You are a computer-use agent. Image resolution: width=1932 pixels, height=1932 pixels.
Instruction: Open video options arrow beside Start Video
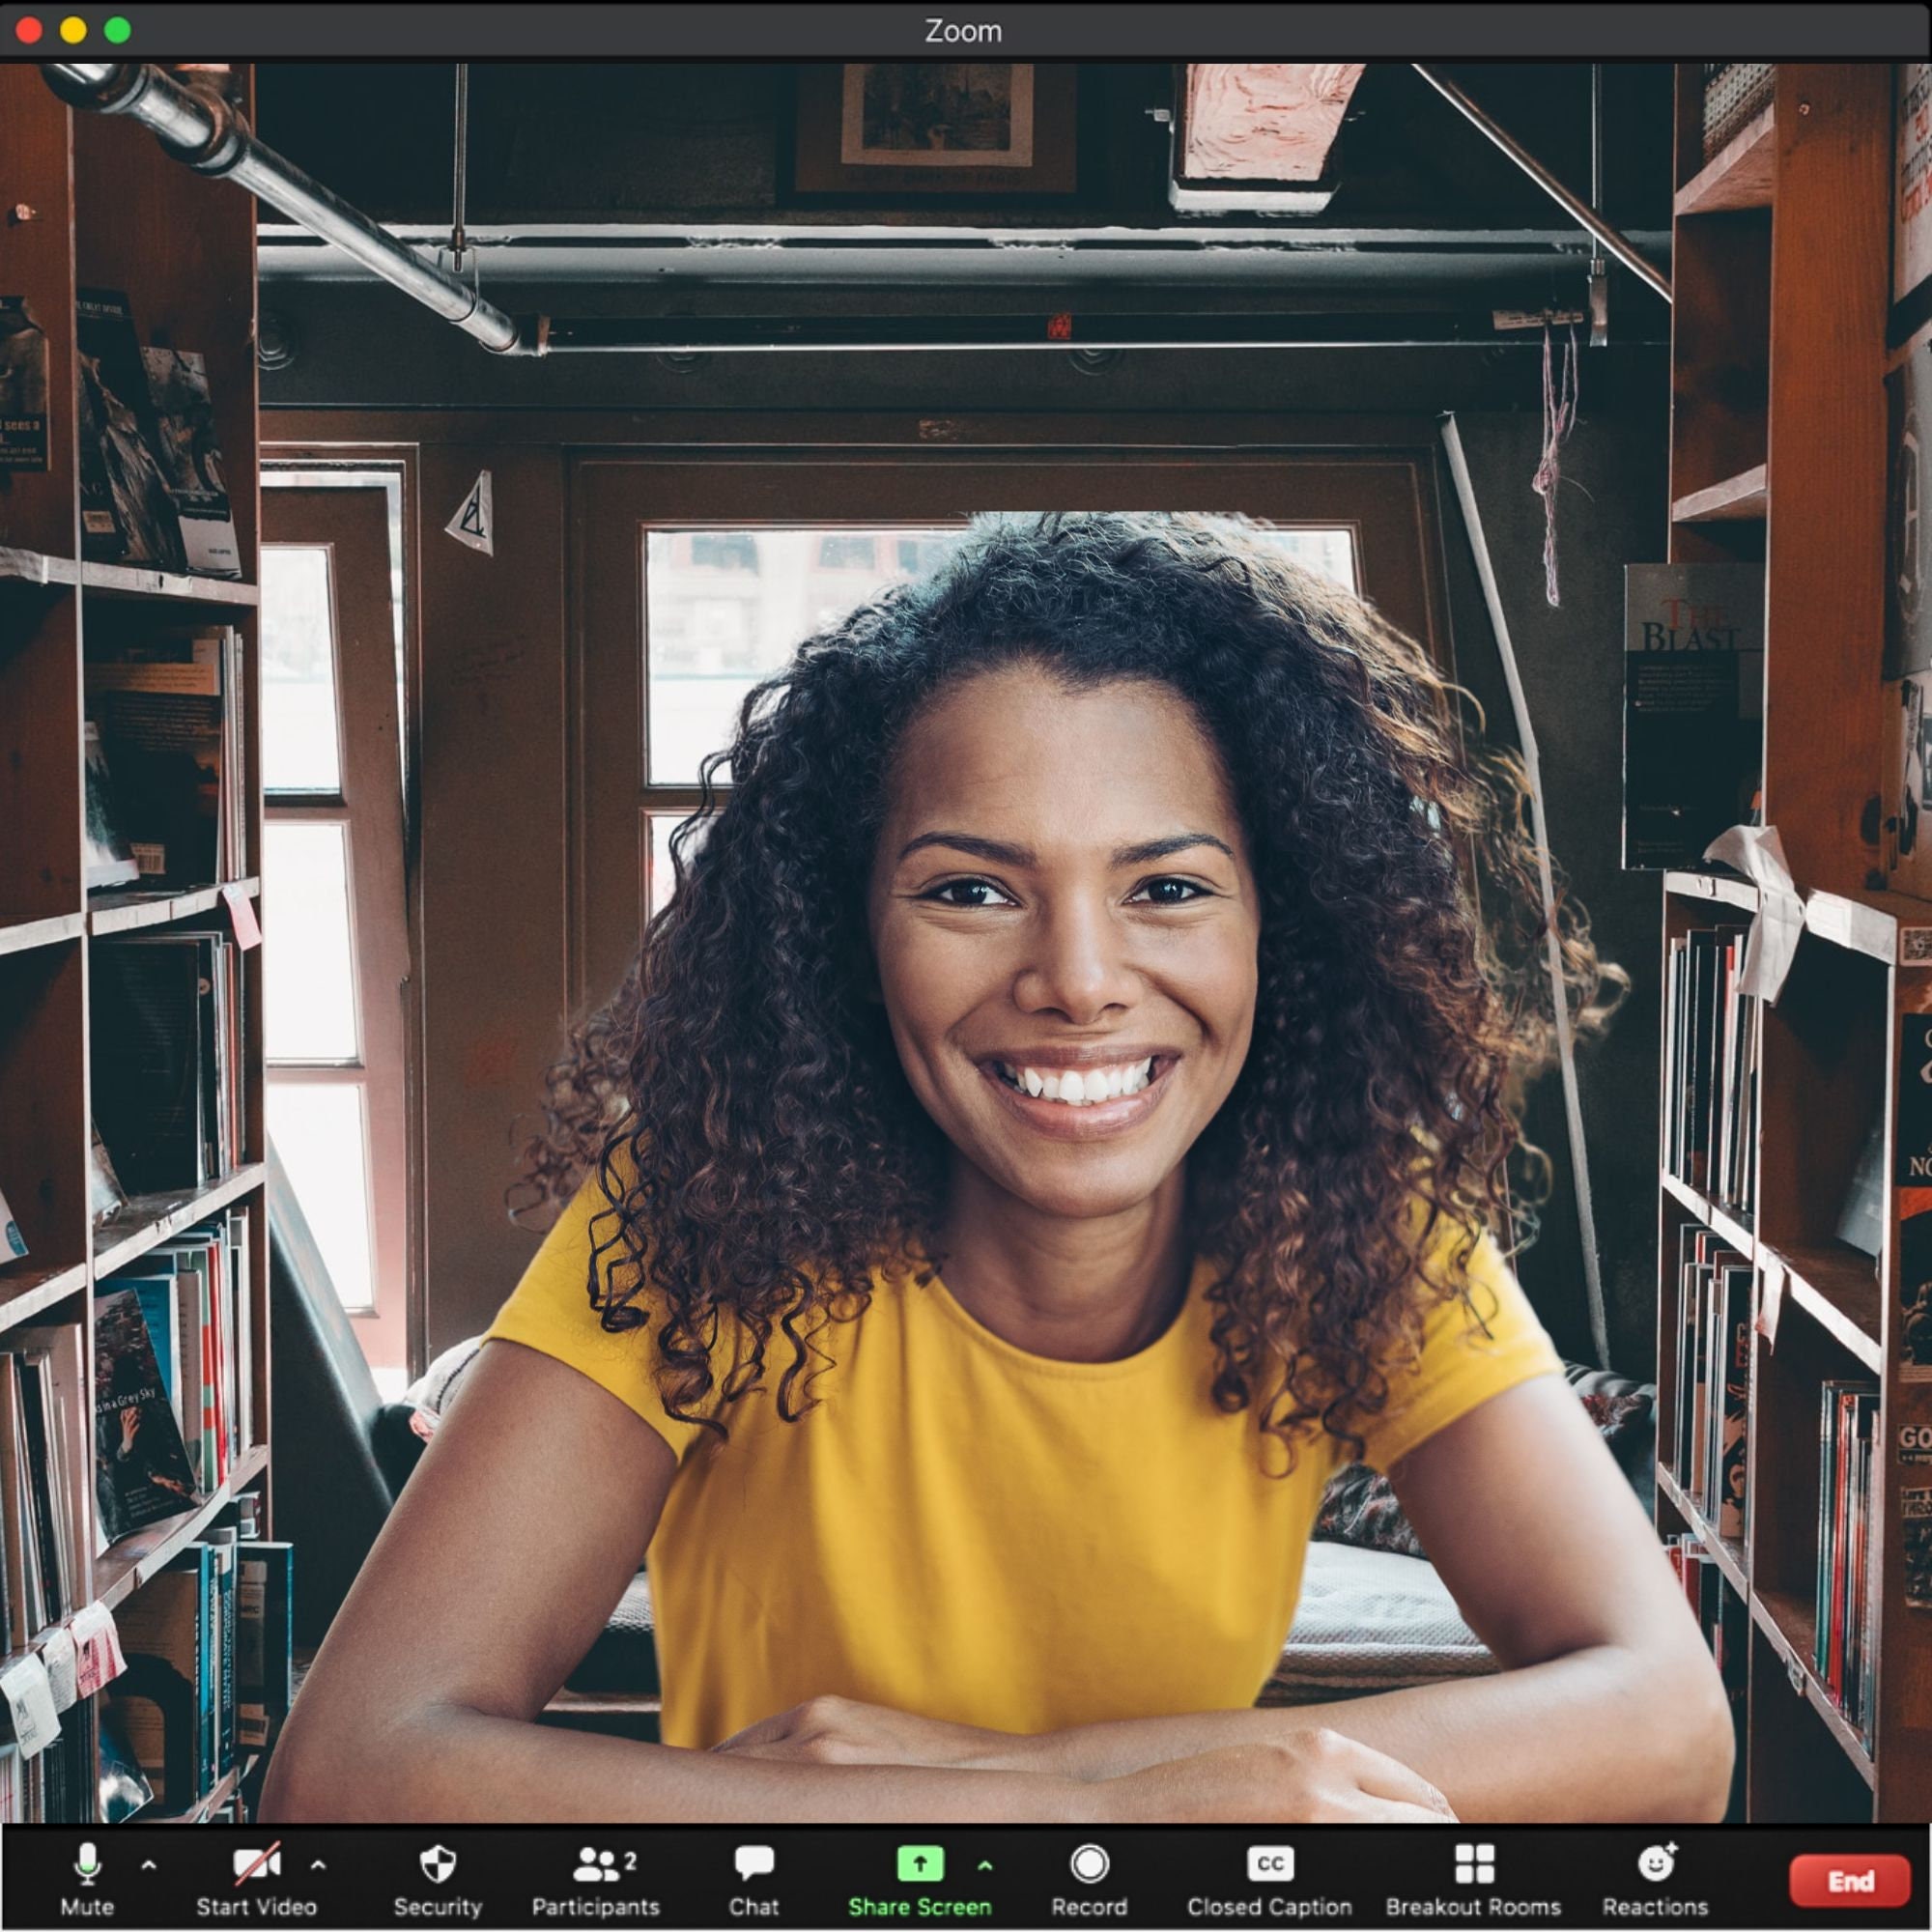[318, 1865]
